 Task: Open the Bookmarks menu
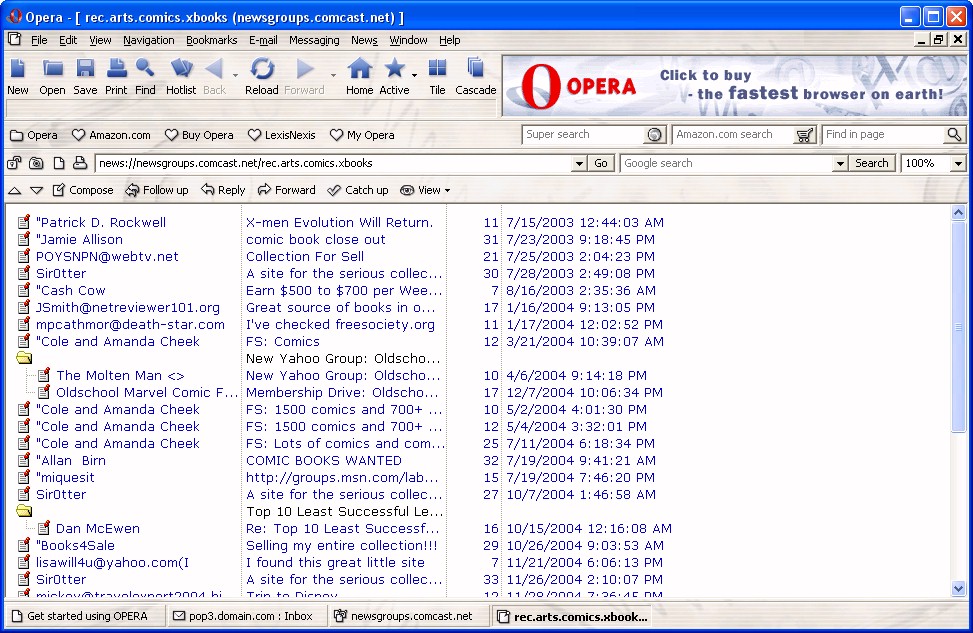coord(211,40)
